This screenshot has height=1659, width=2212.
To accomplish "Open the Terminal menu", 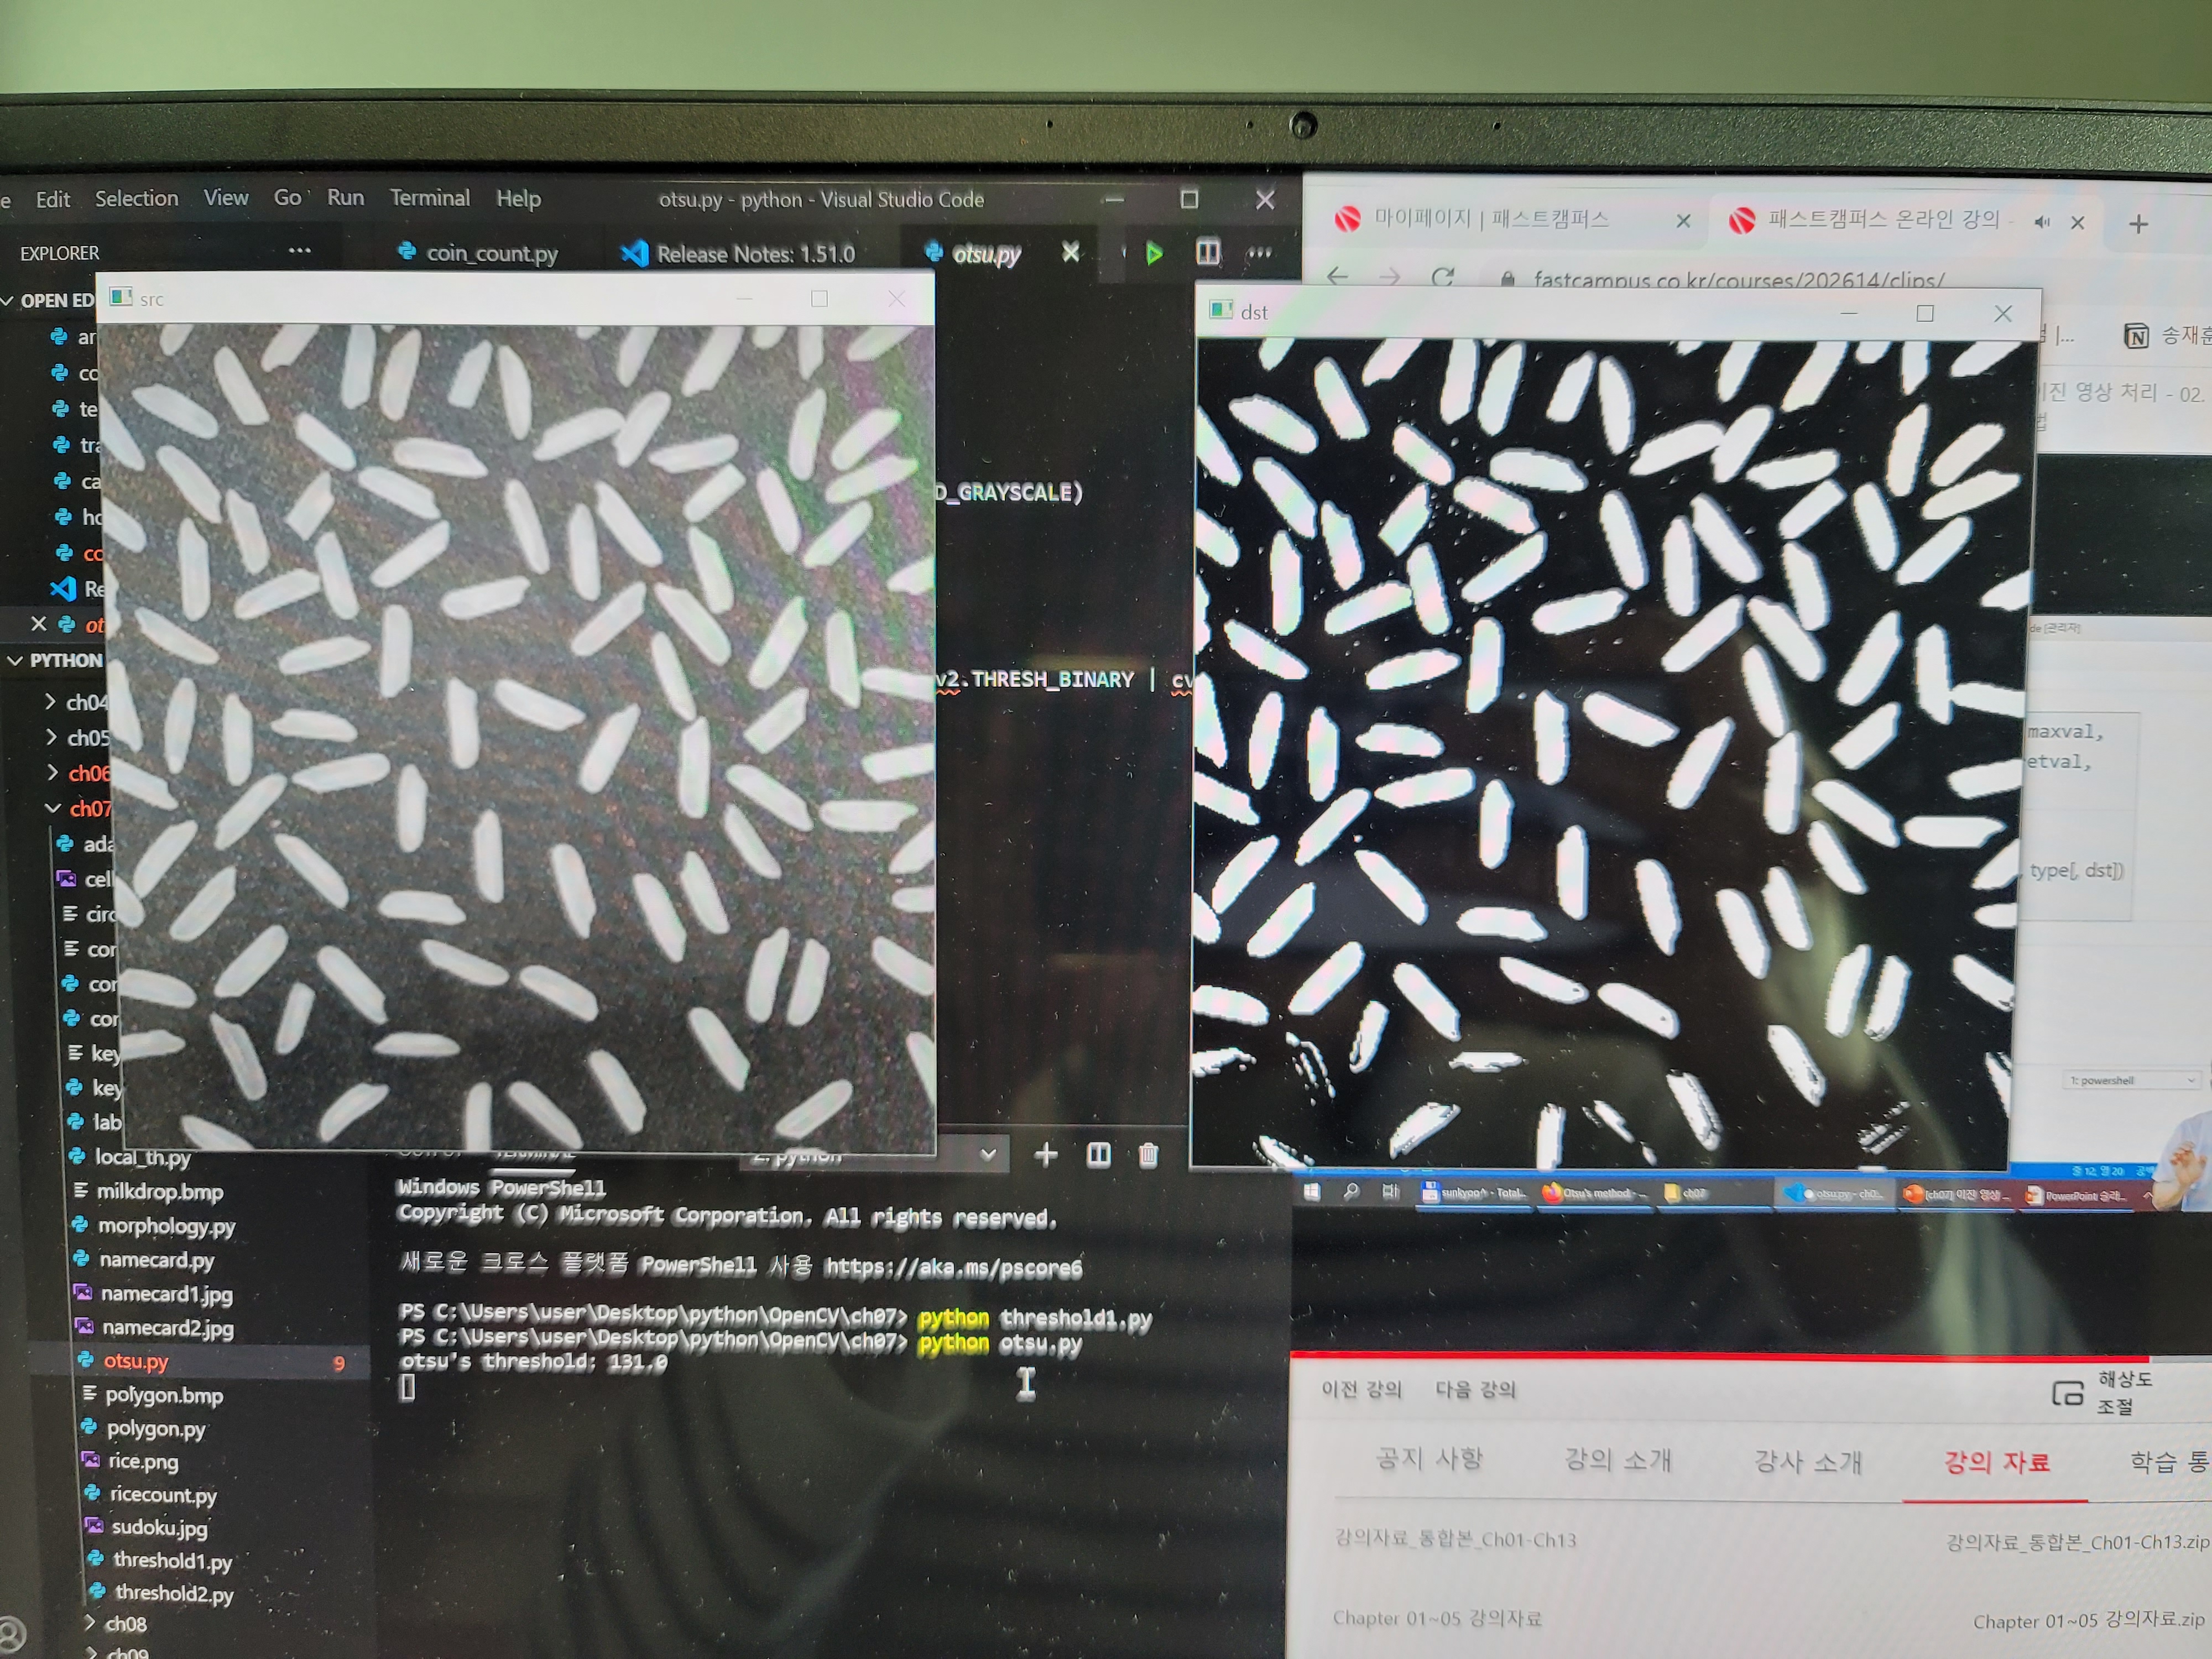I will coord(430,197).
